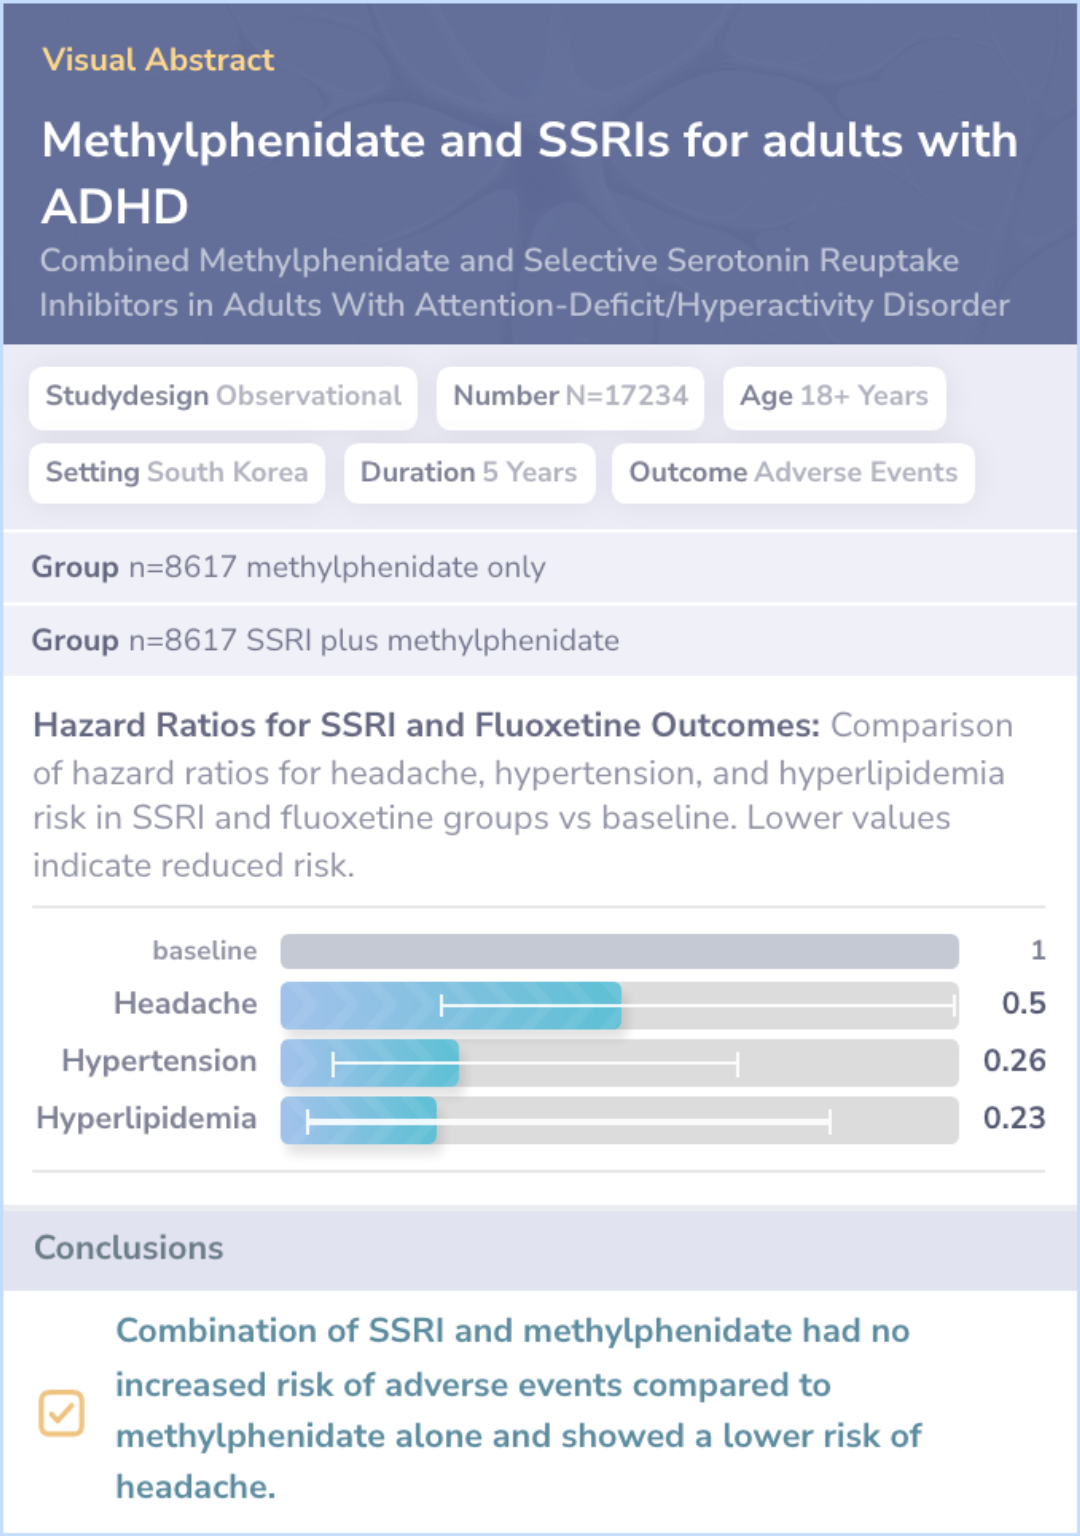Viewport: 1080px width, 1536px height.
Task: Click the Hyperlipidemia hazard ratio bar
Action: tap(358, 1120)
